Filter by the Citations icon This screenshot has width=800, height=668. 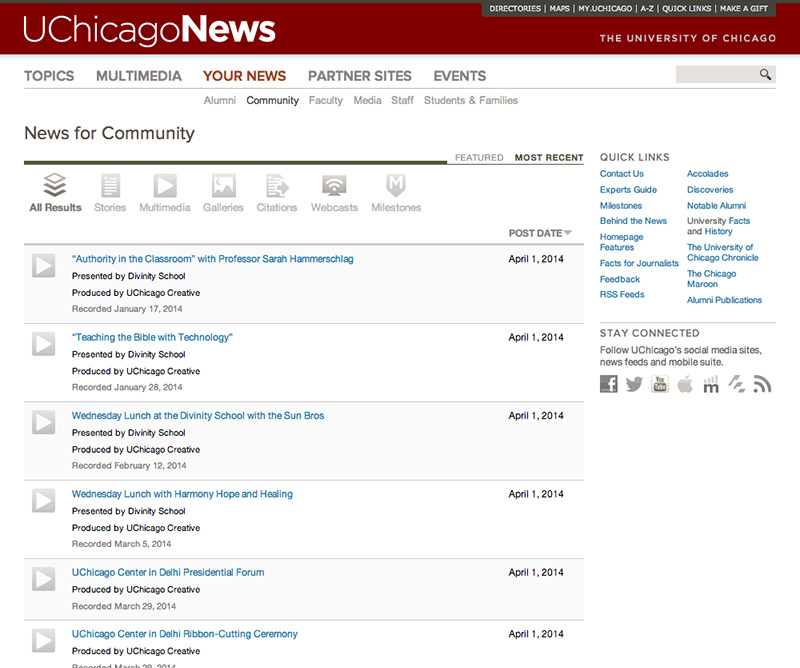pos(277,185)
